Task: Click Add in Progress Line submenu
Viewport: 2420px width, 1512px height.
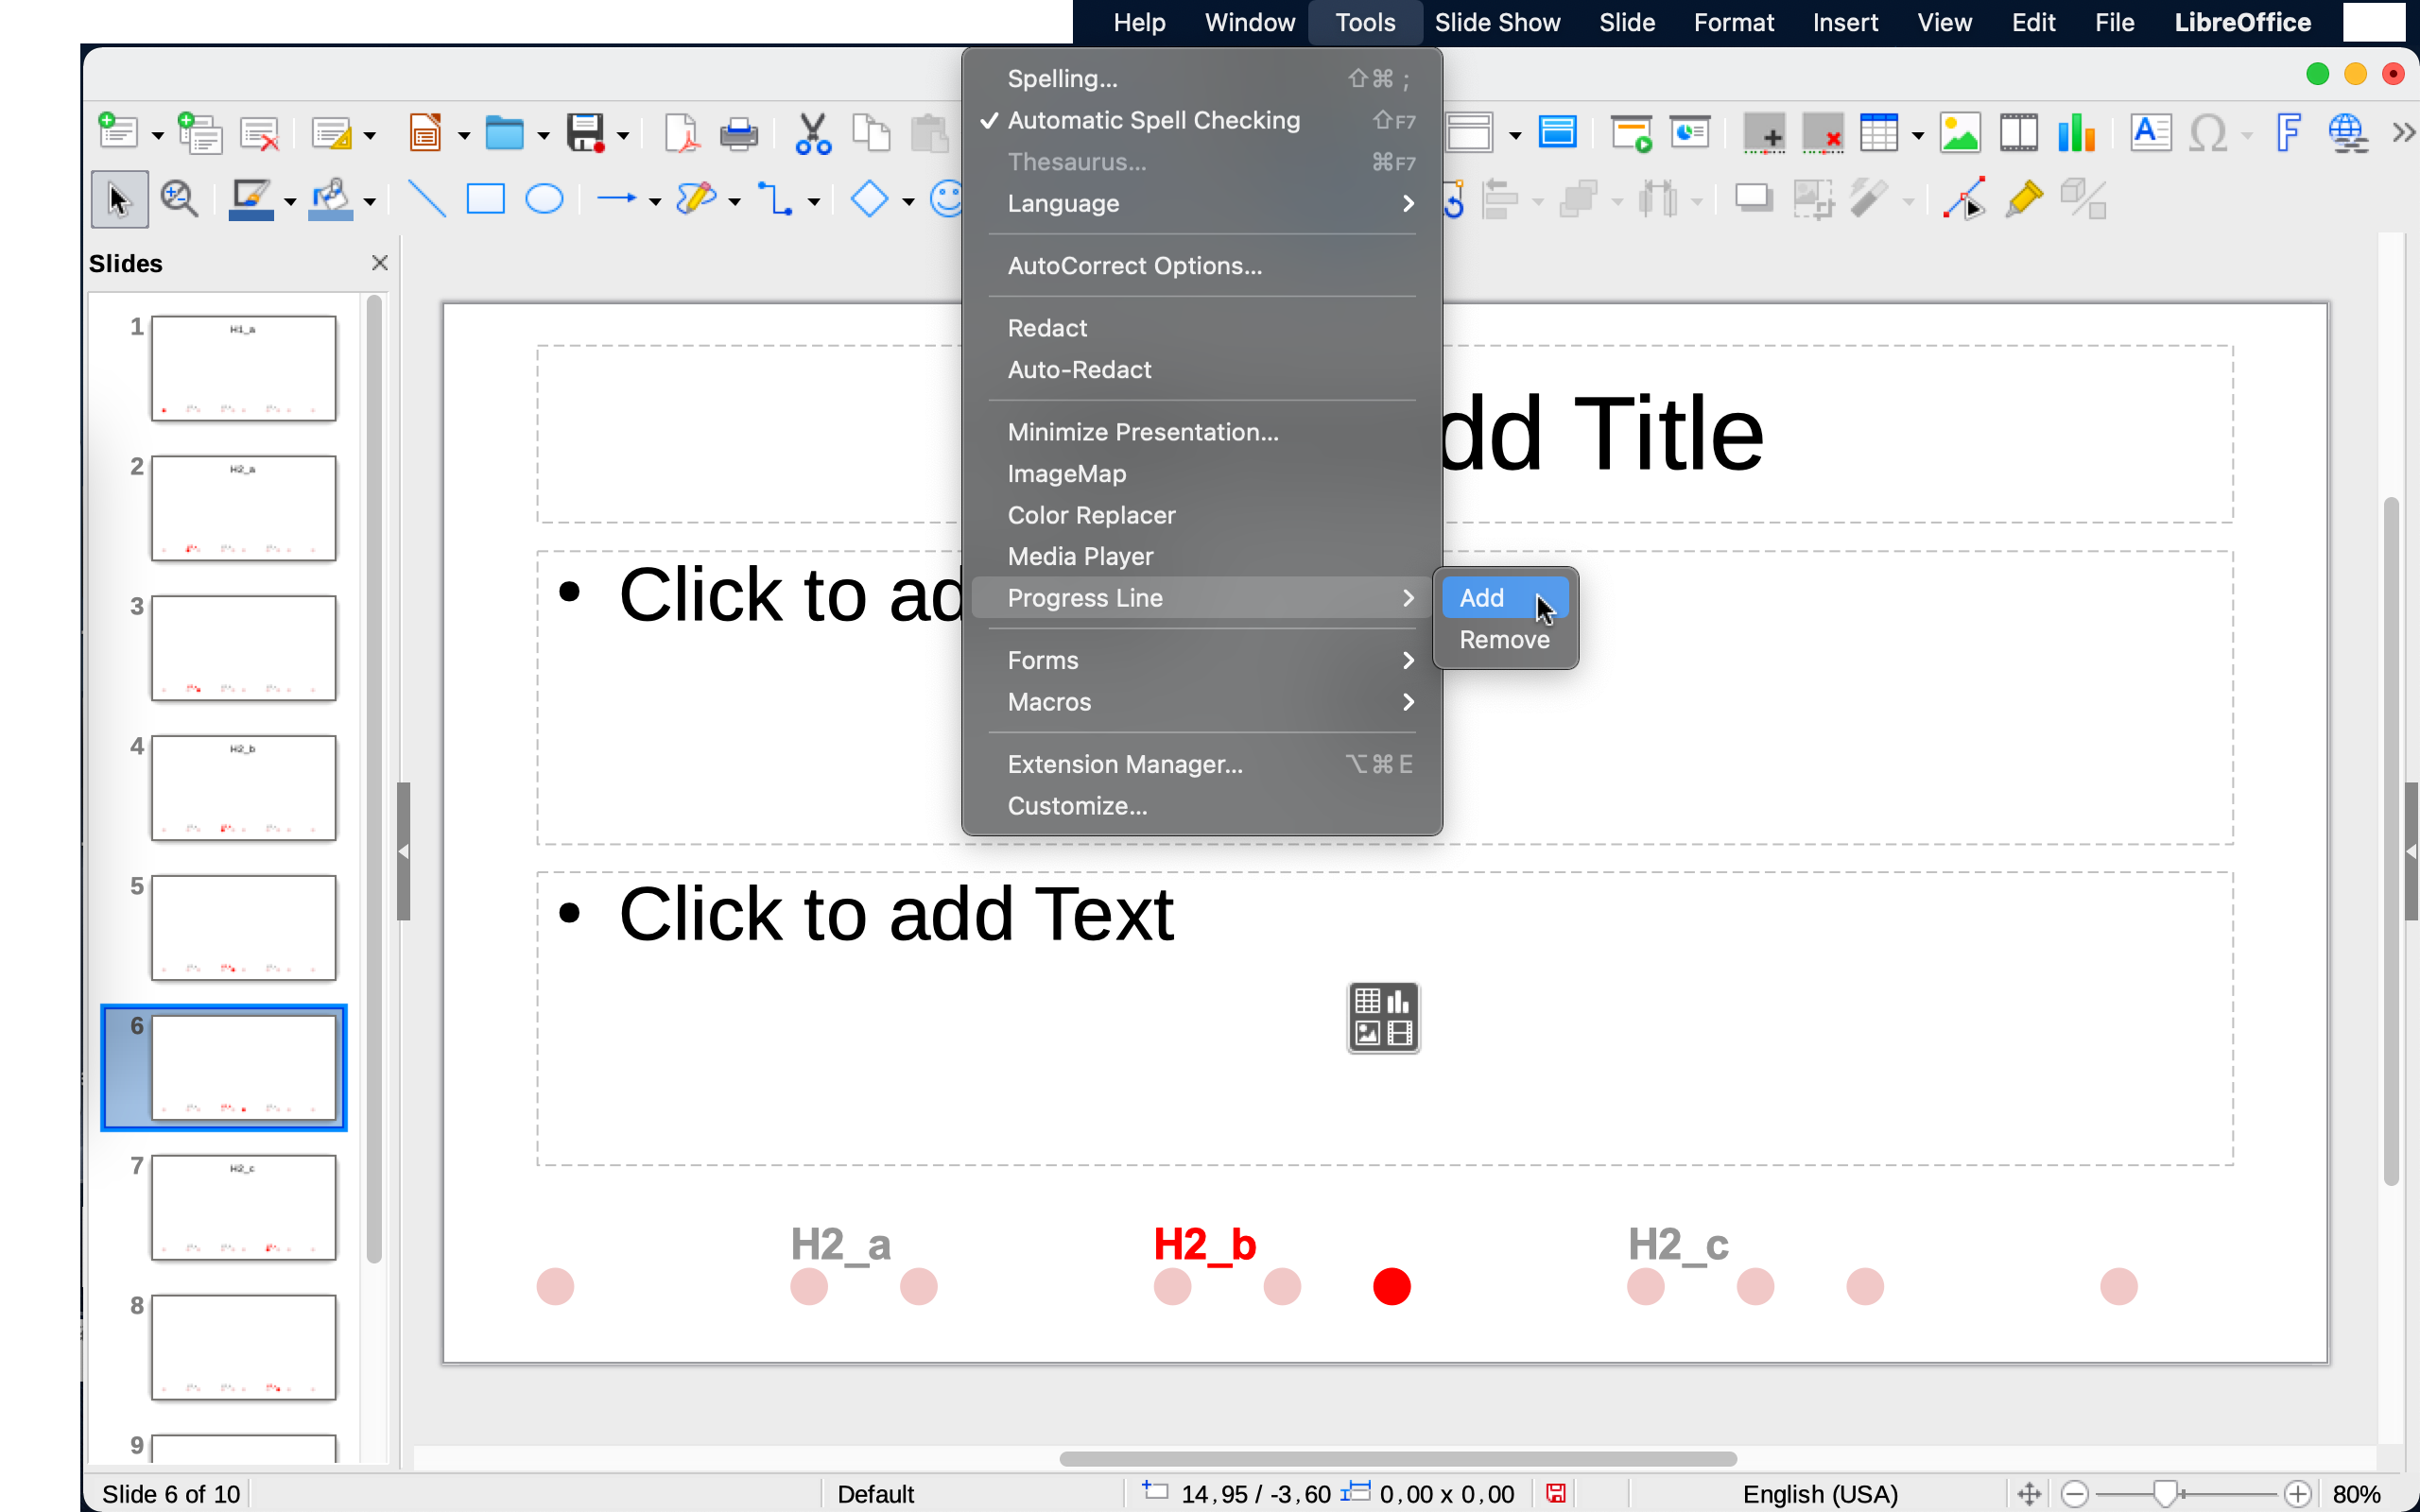Action: point(1481,598)
